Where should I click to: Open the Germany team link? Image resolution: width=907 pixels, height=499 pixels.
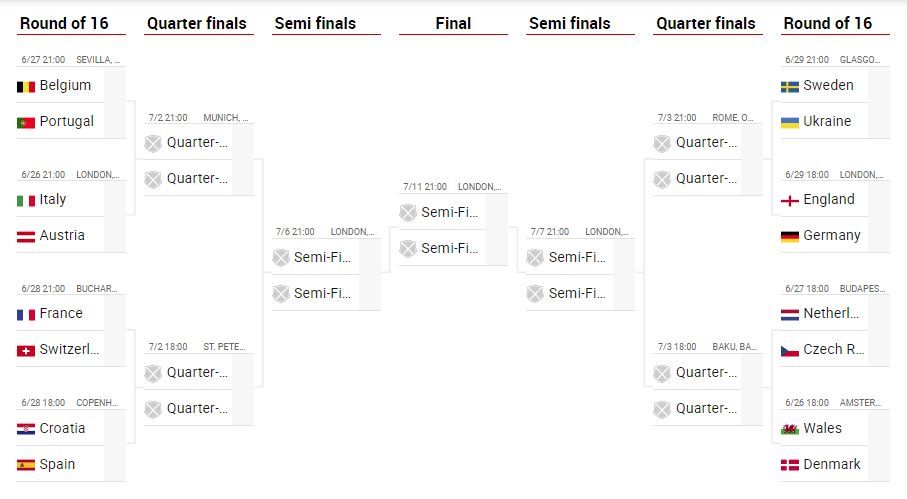831,236
